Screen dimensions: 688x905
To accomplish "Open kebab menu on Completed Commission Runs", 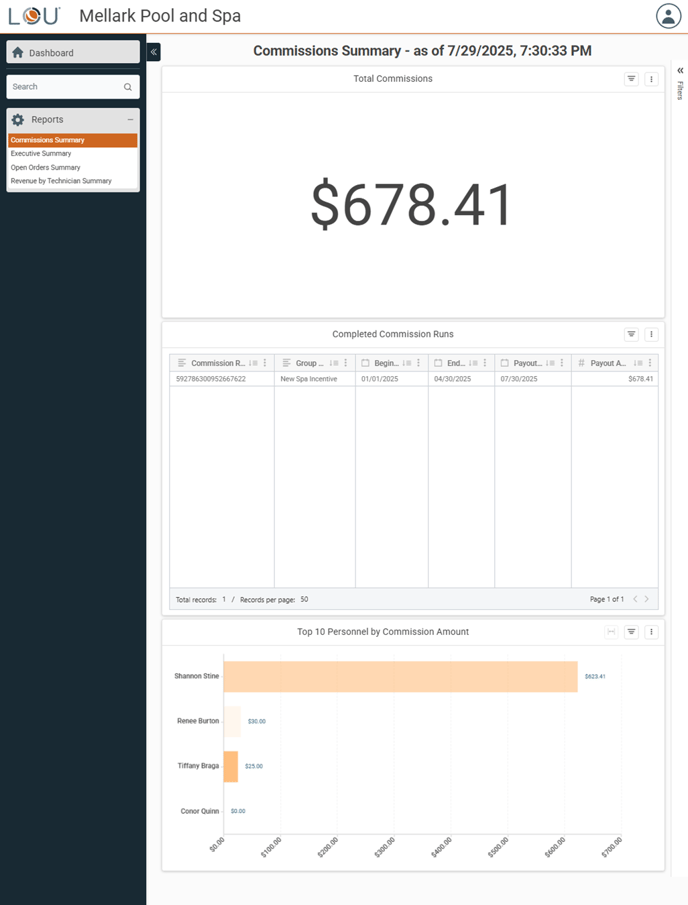I will click(x=651, y=335).
